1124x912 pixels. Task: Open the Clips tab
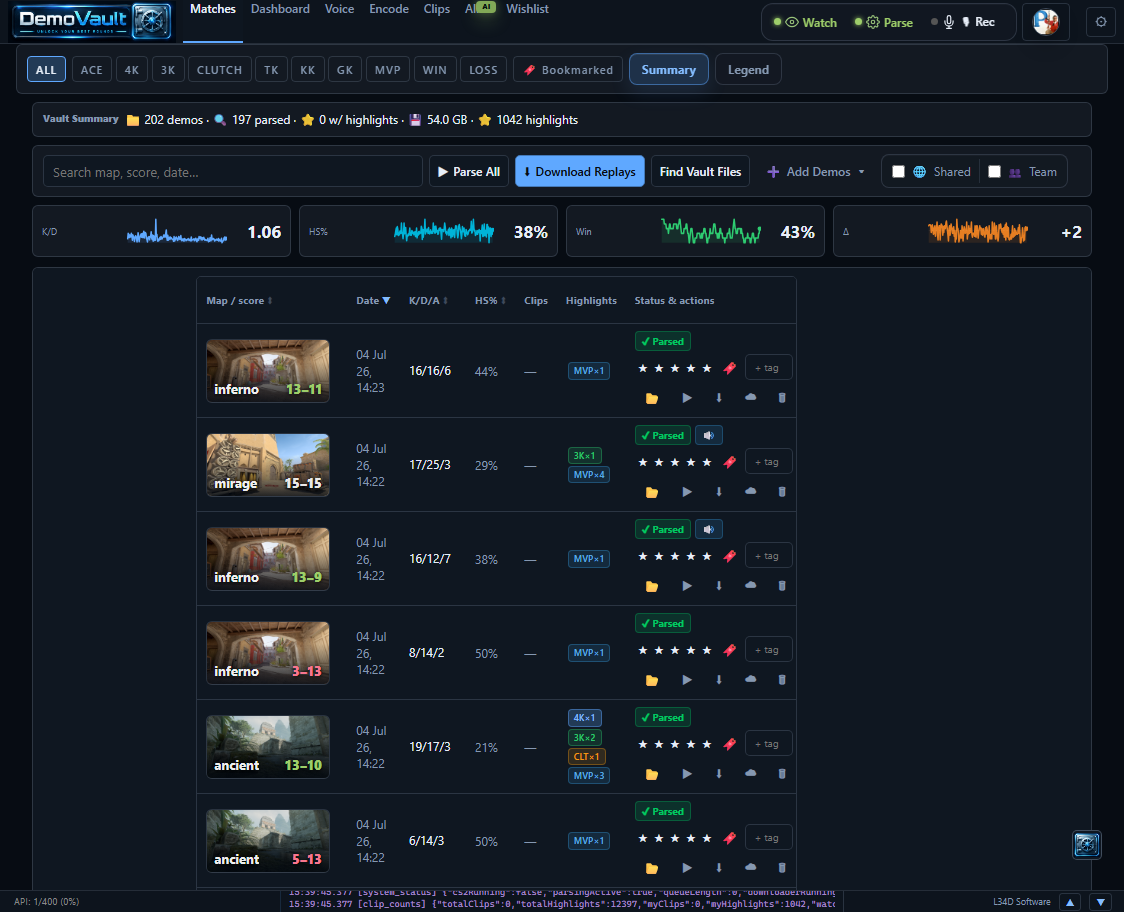point(437,9)
